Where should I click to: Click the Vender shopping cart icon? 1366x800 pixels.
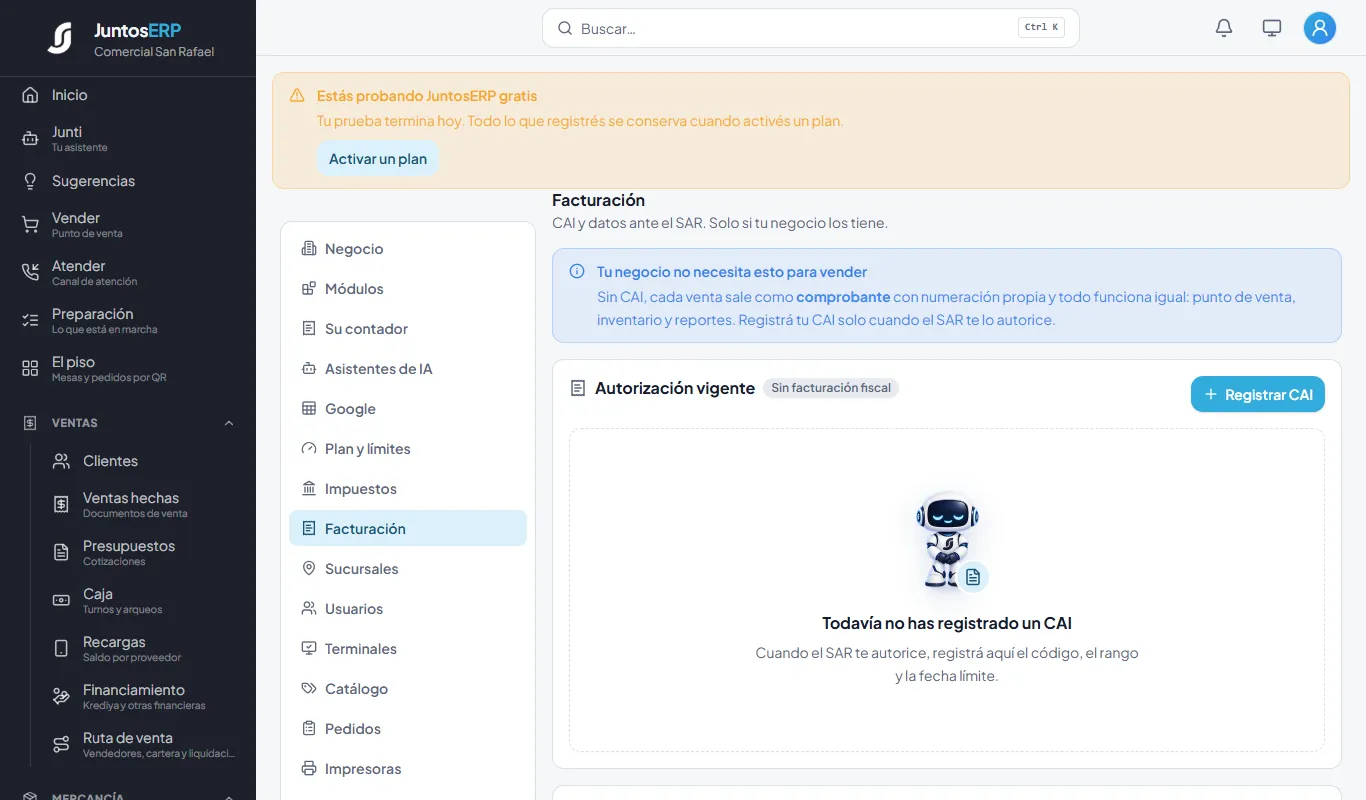(30, 224)
